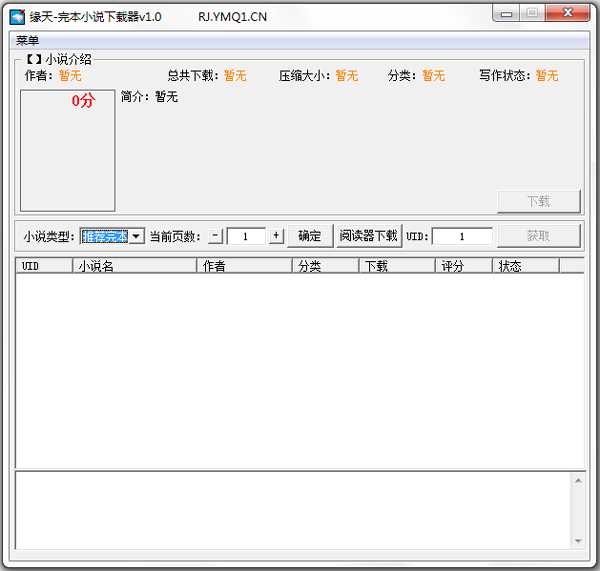This screenshot has width=600, height=571.
Task: Click the 暂无 value beside 写作状态
Action: pos(547,75)
